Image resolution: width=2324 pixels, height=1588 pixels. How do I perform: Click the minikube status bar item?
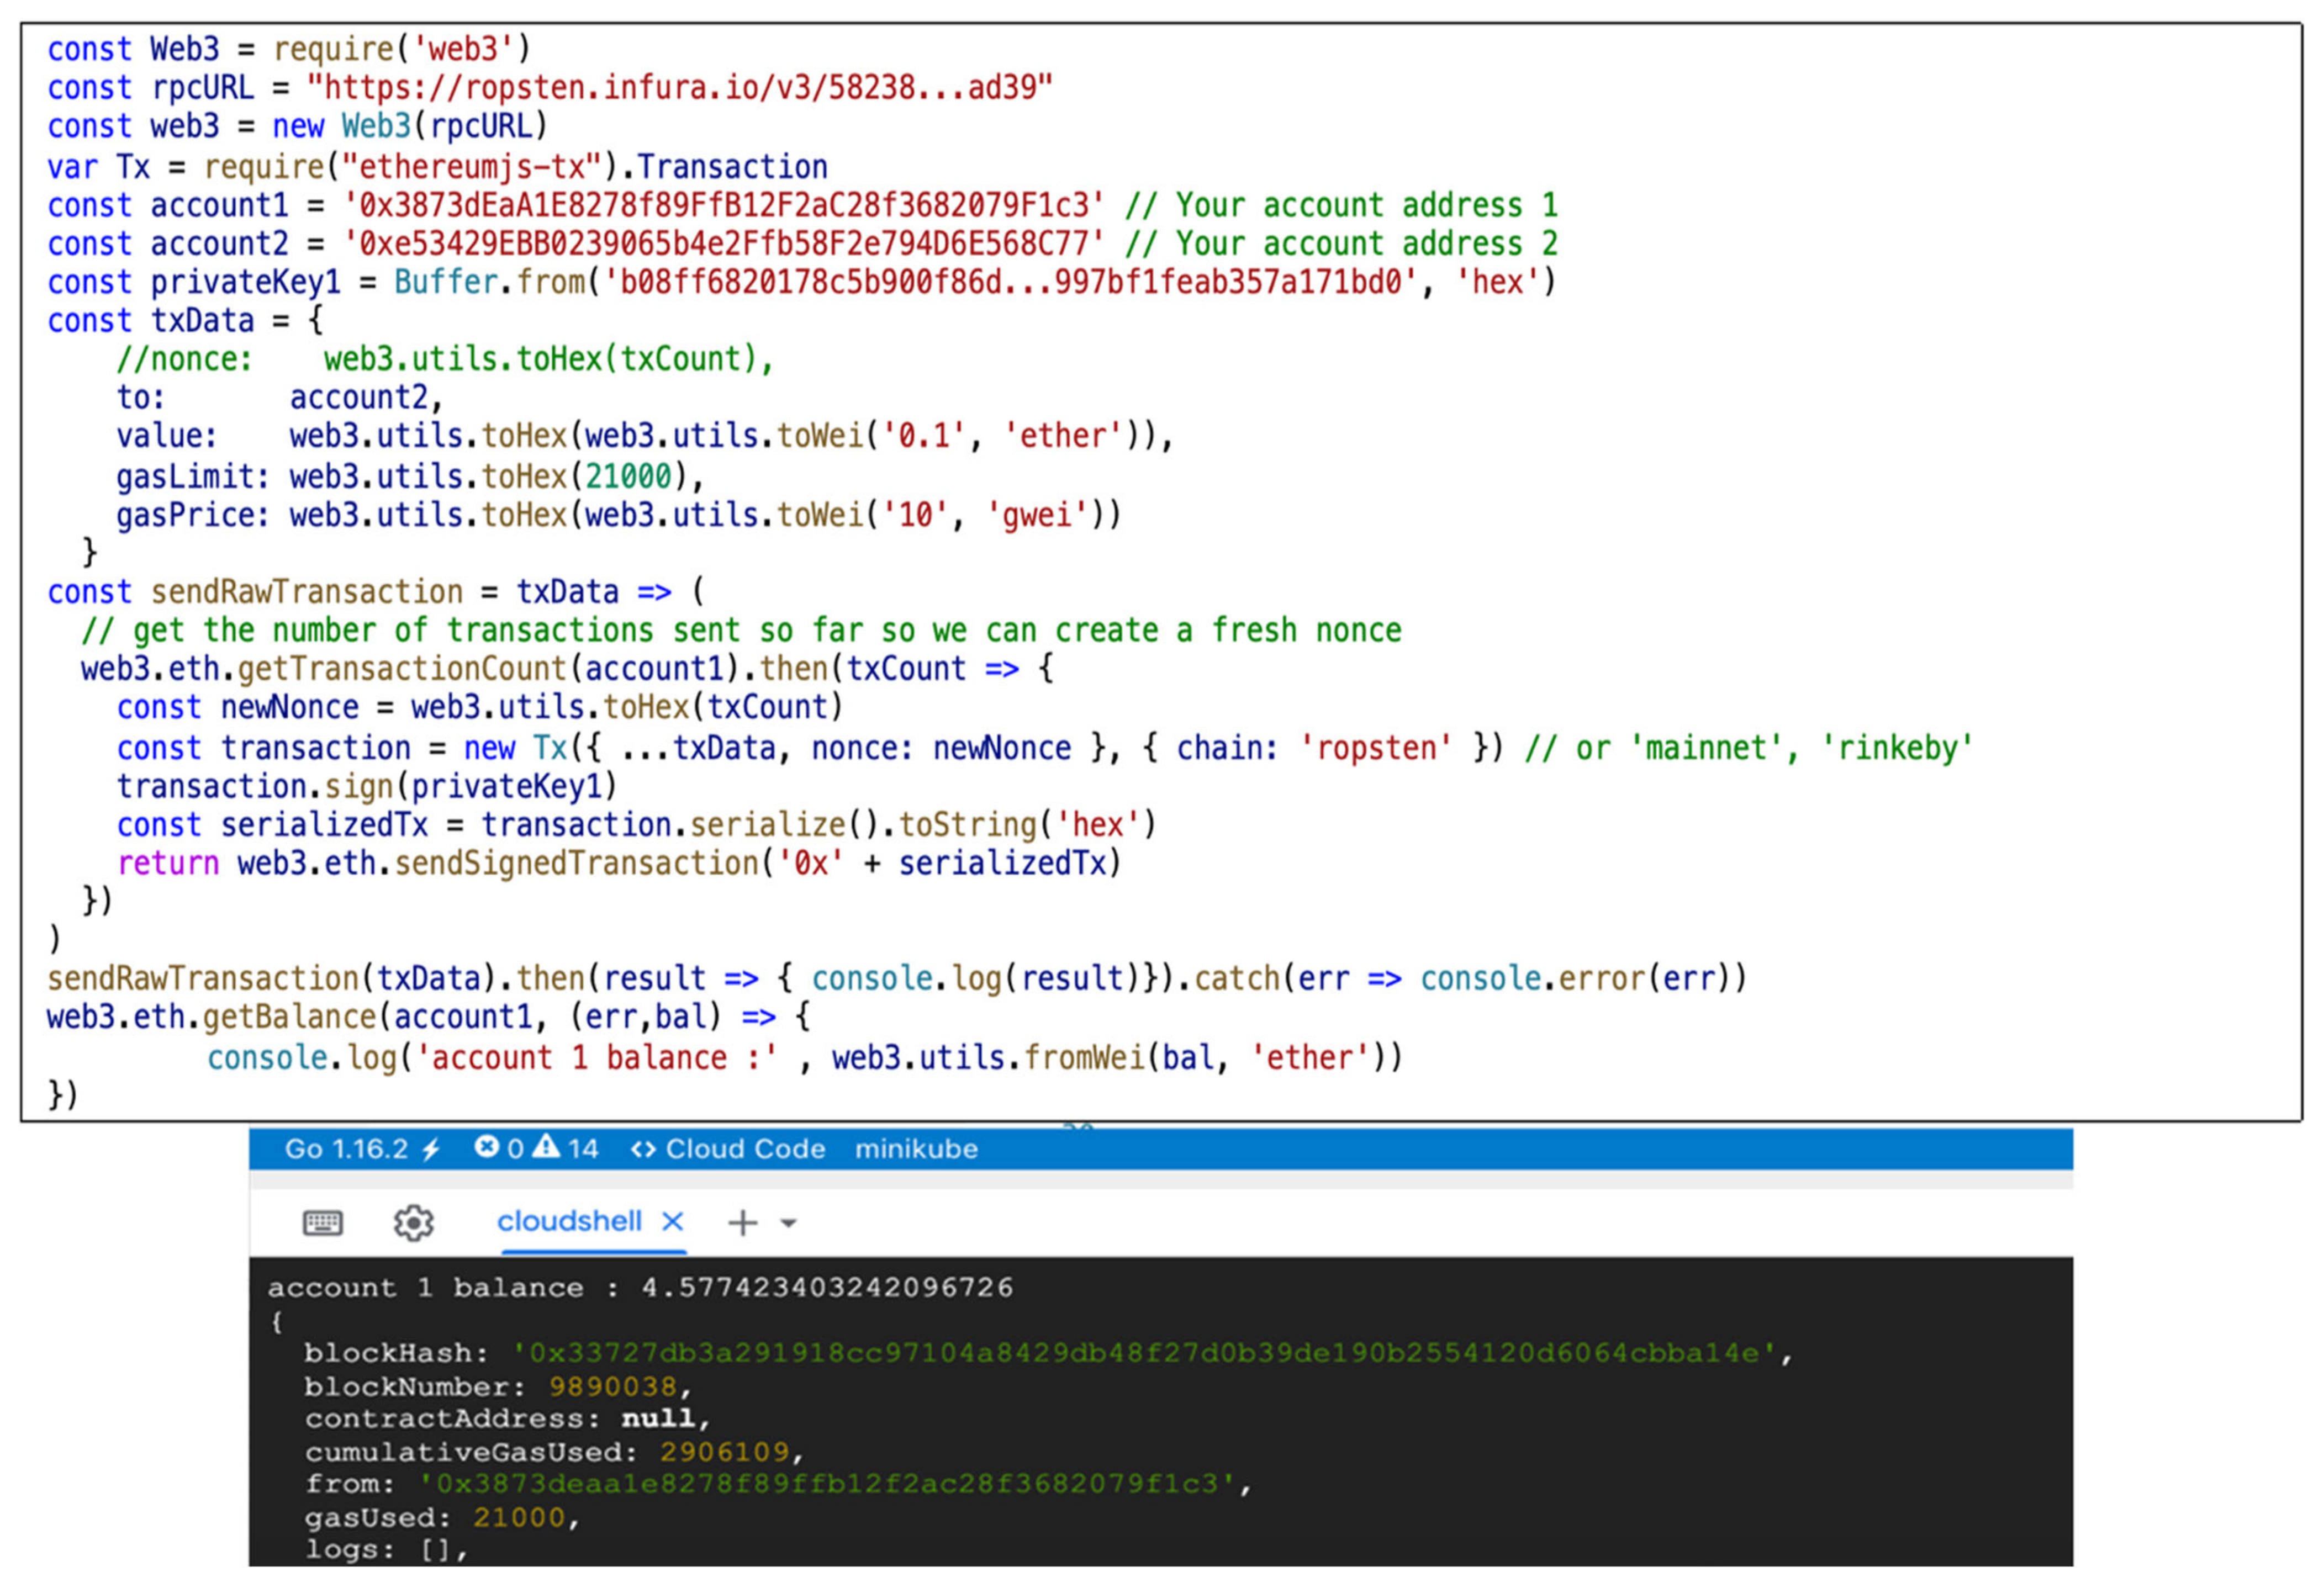[916, 1149]
